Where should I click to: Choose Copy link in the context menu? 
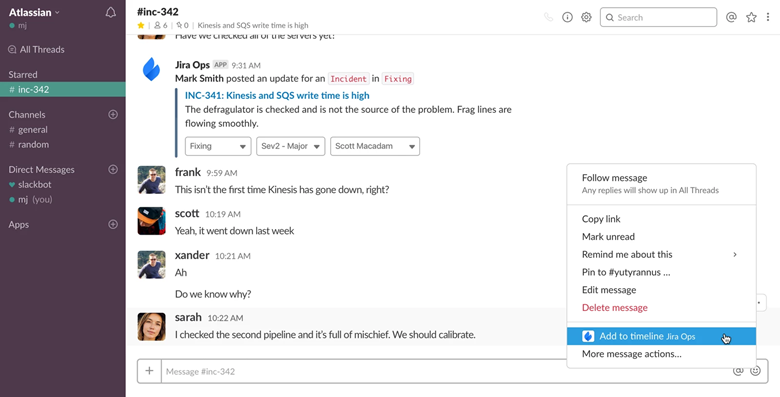(x=662, y=219)
